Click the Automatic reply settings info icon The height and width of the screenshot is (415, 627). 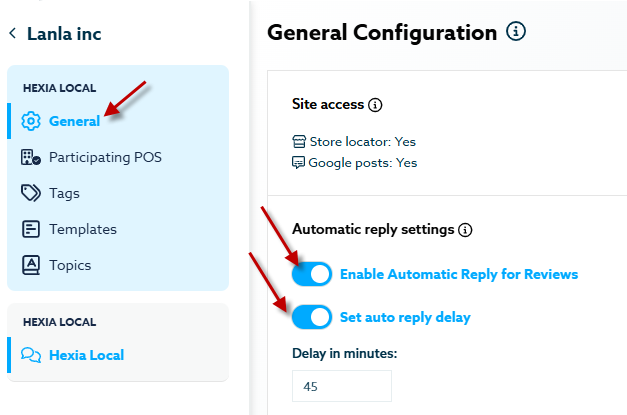pos(465,230)
